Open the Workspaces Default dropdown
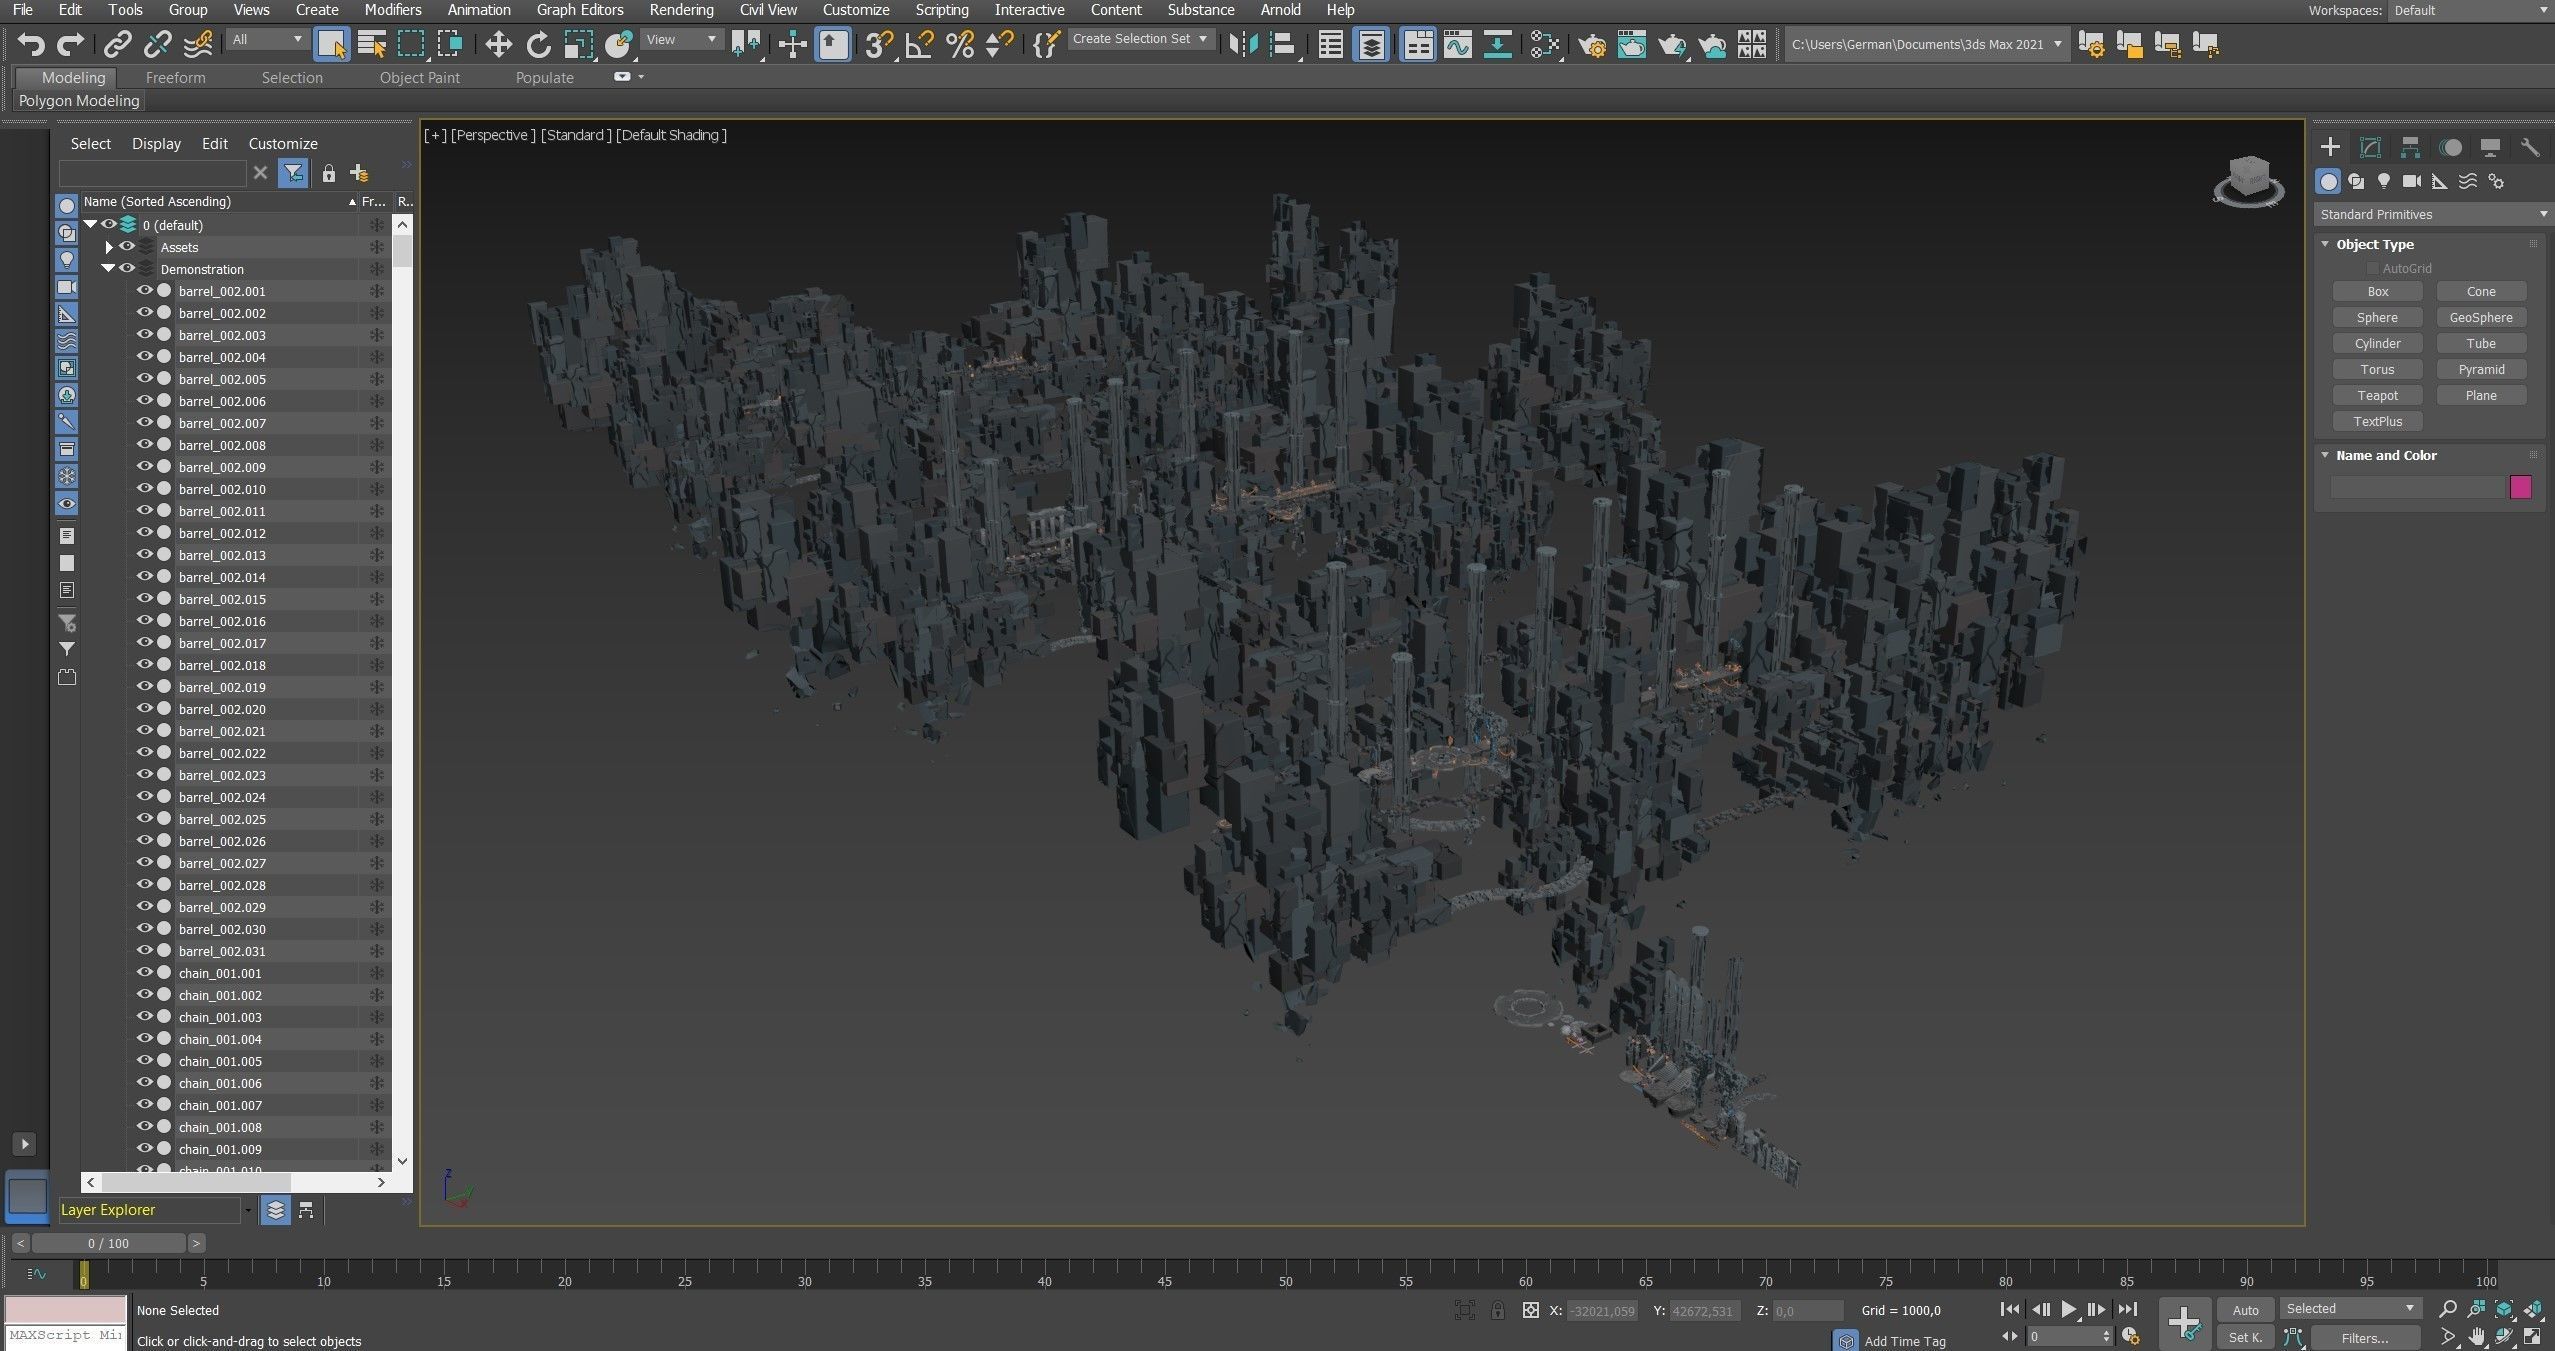 tap(2472, 10)
